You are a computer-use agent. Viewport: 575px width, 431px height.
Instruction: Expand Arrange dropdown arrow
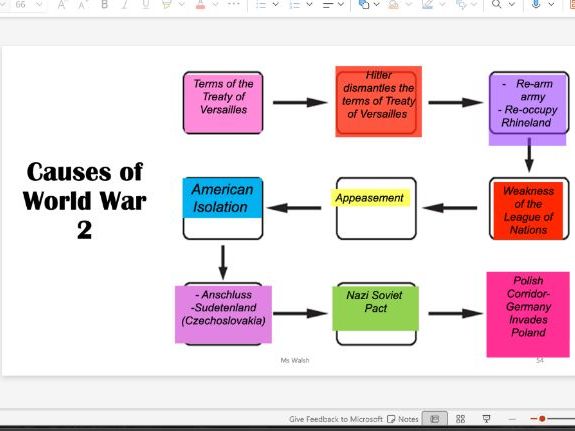pyautogui.click(x=474, y=4)
